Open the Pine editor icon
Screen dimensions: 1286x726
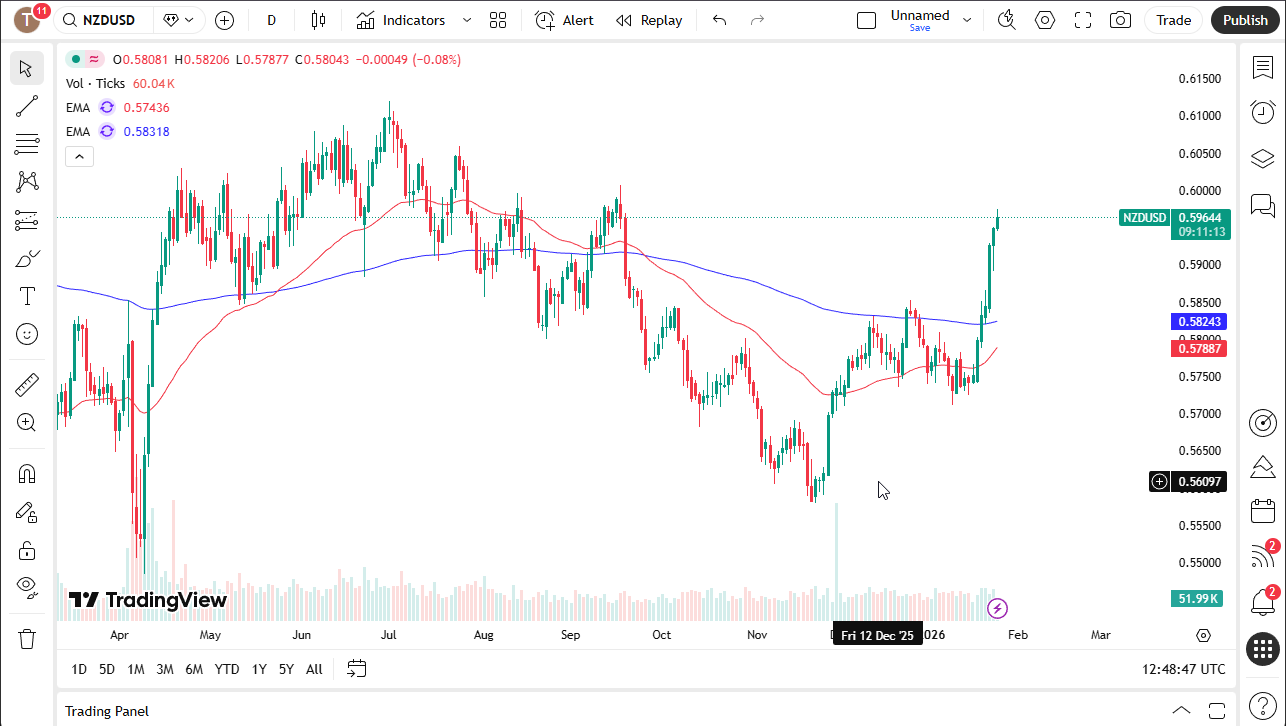tap(1263, 467)
